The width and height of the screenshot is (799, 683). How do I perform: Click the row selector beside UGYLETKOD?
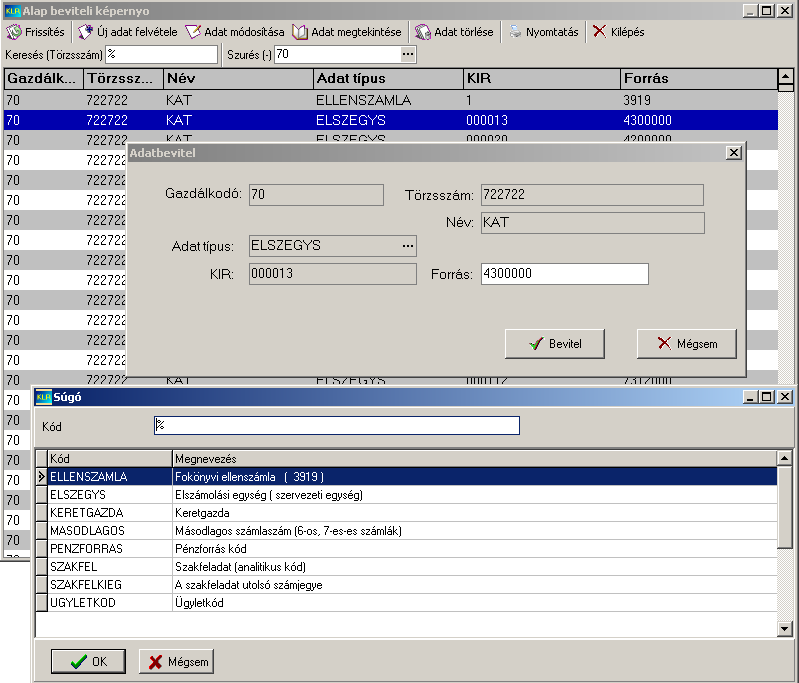click(42, 602)
